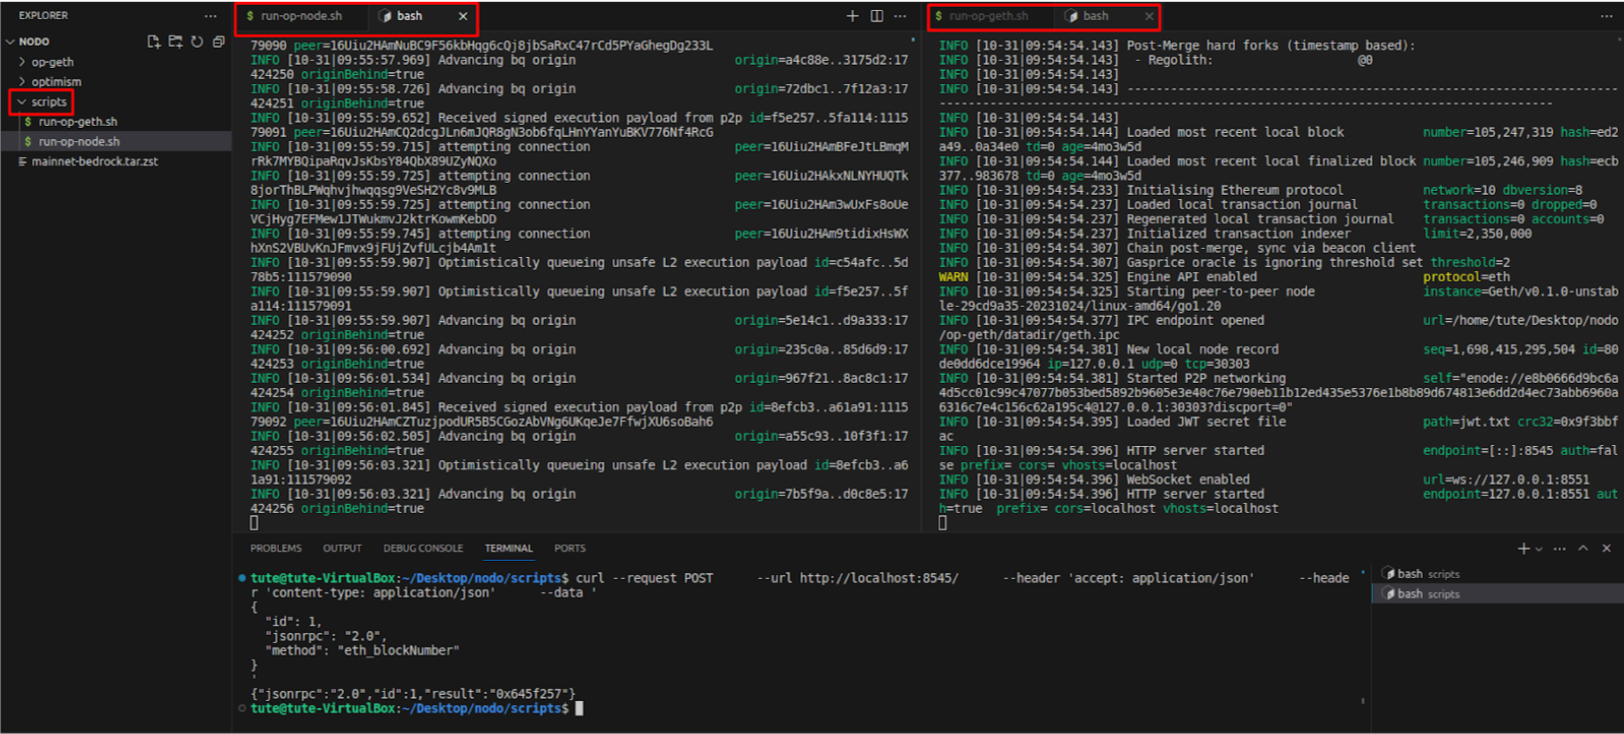
Task: Create new terminal with bottom panel plus
Action: point(1523,548)
